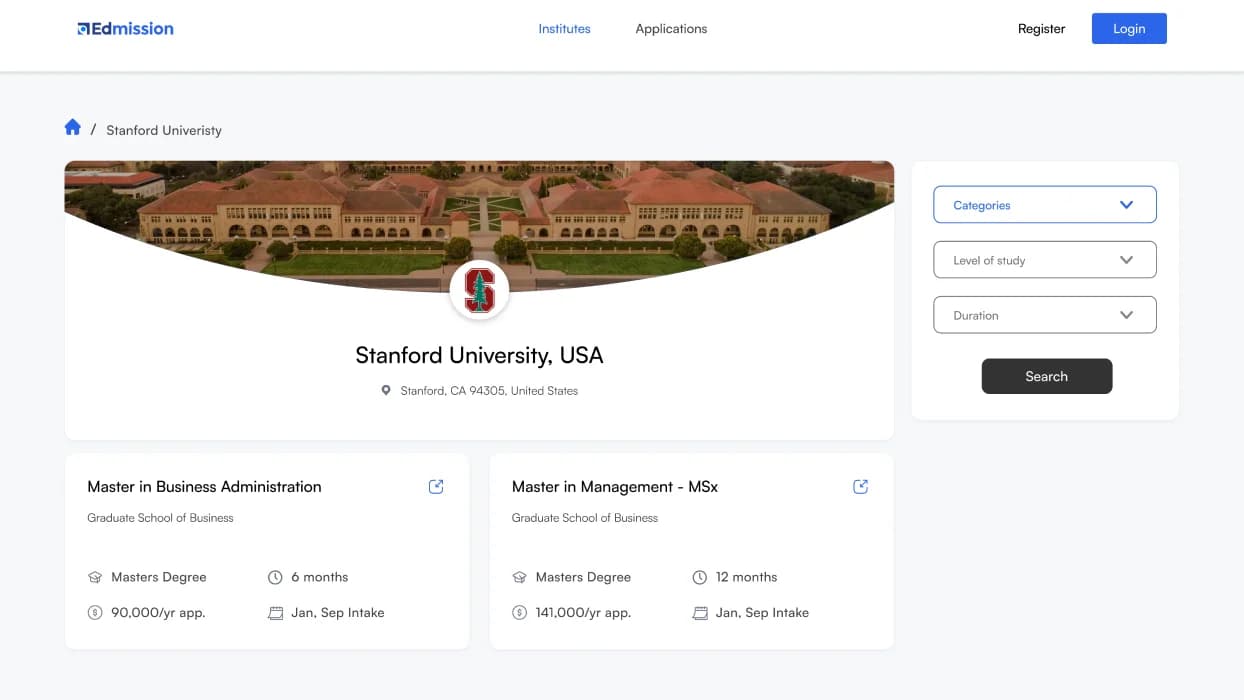The image size is (1244, 700).
Task: Select Stanford Univeristy breadcrumb text
Action: (x=164, y=130)
